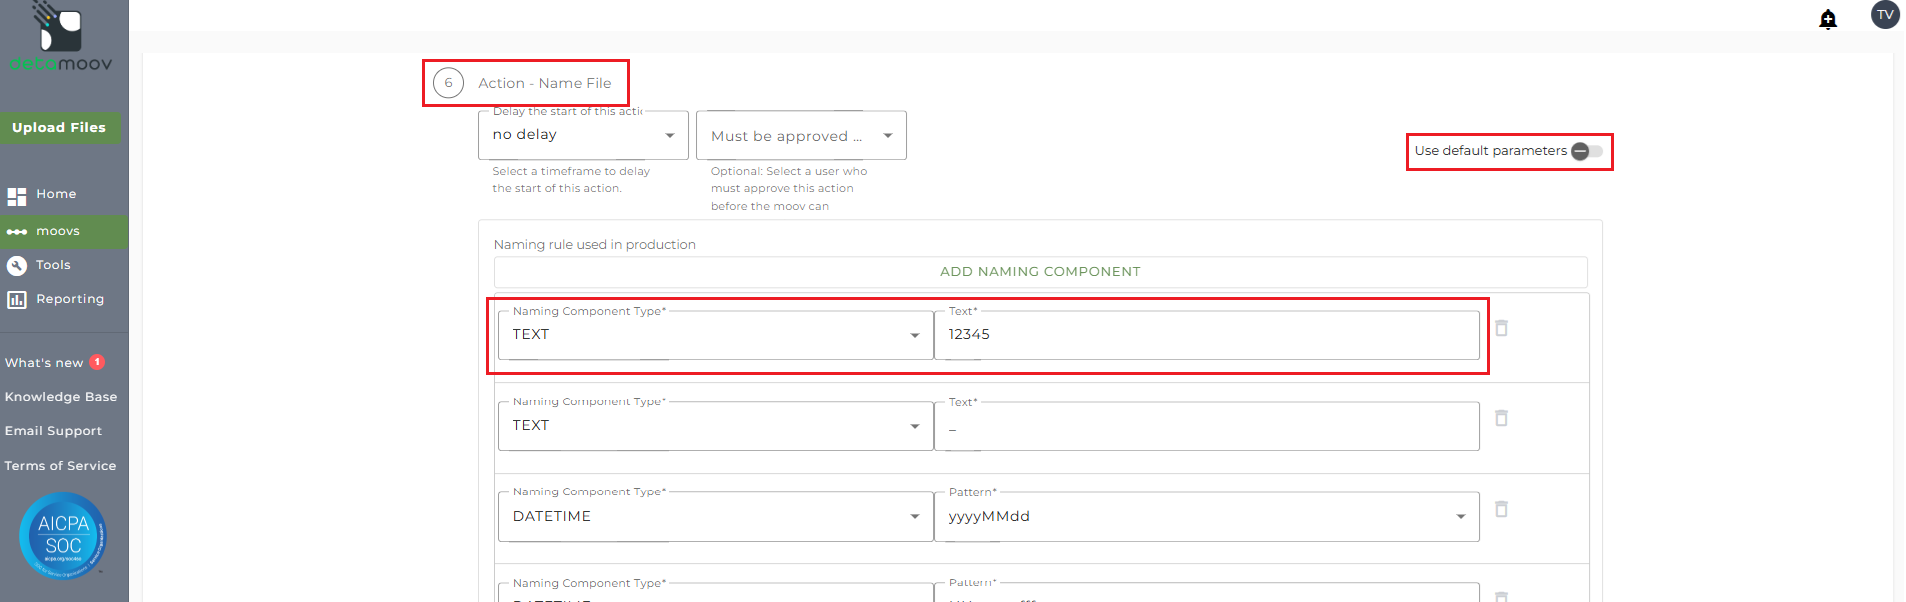Viewport: 1906px width, 602px height.
Task: Click the AICPA SOC badge
Action: [63, 536]
